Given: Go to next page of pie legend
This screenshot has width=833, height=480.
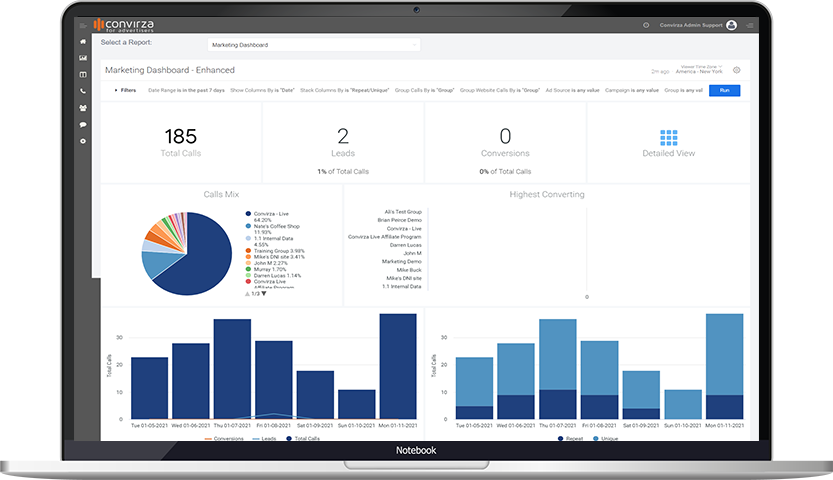Looking at the screenshot, I should tap(264, 293).
